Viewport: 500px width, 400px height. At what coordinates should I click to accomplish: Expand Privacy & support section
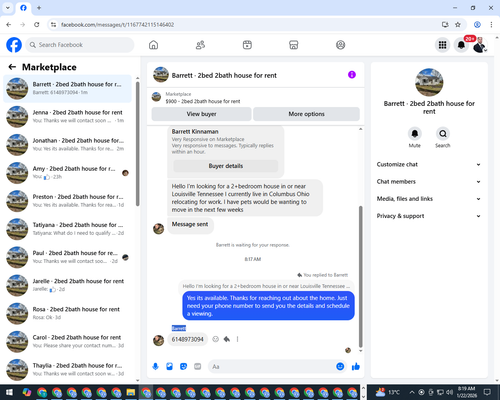pyautogui.click(x=429, y=216)
